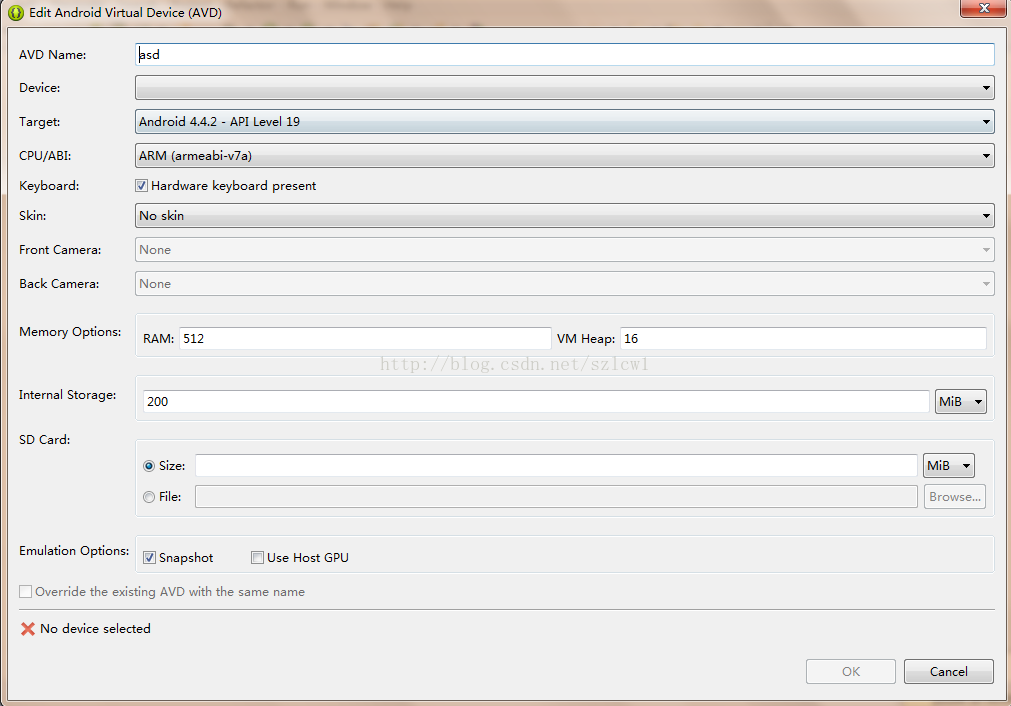The height and width of the screenshot is (706, 1011).
Task: Click the OK button
Action: click(x=850, y=671)
